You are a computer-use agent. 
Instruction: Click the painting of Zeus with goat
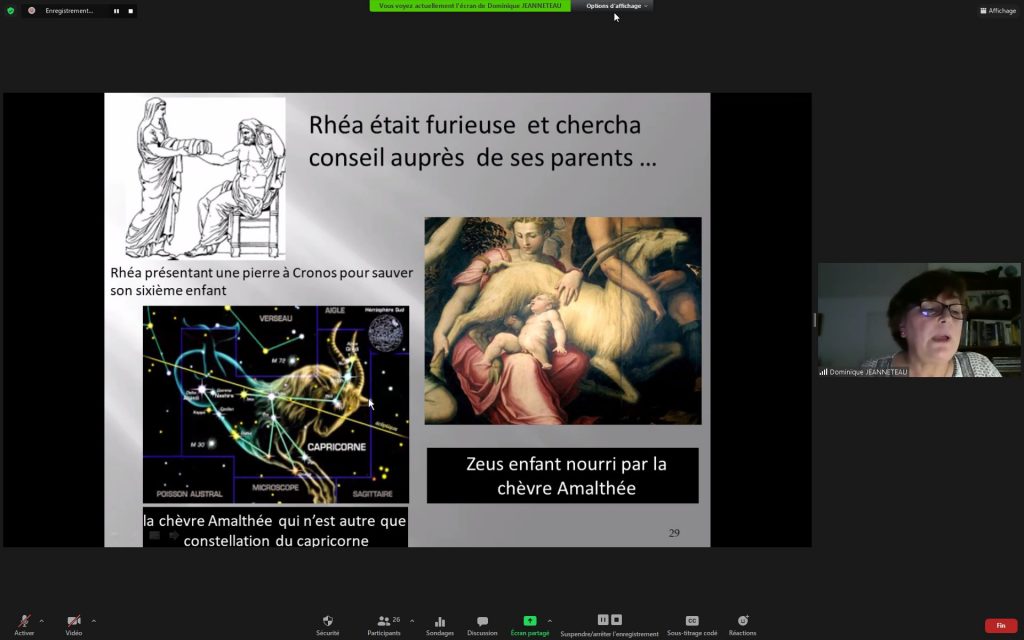point(563,321)
